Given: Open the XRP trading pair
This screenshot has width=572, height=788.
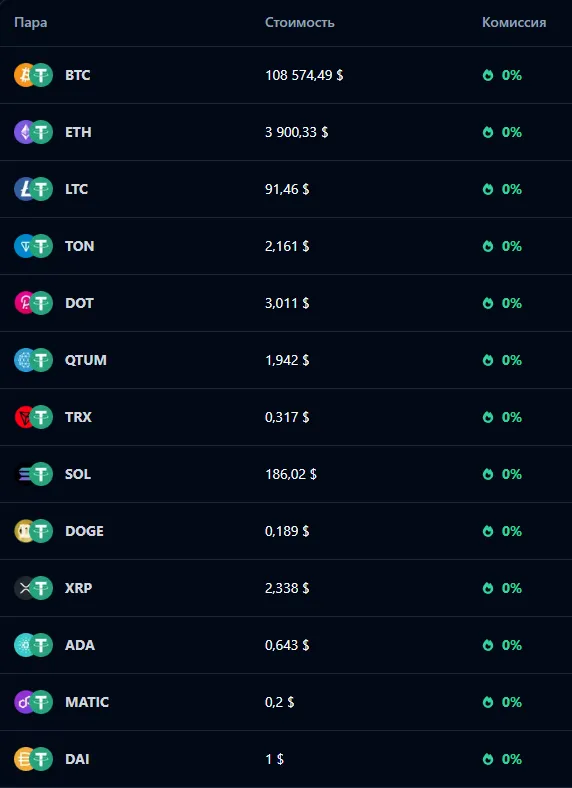Looking at the screenshot, I should (286, 588).
